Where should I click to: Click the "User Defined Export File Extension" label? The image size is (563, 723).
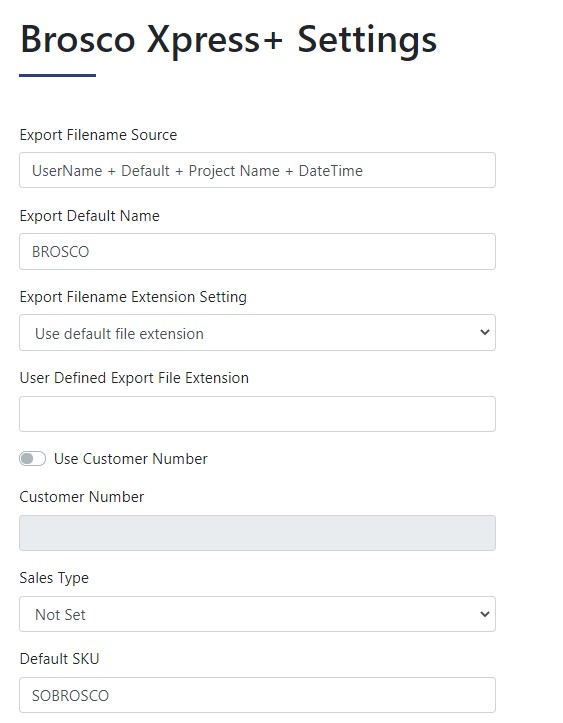point(134,378)
